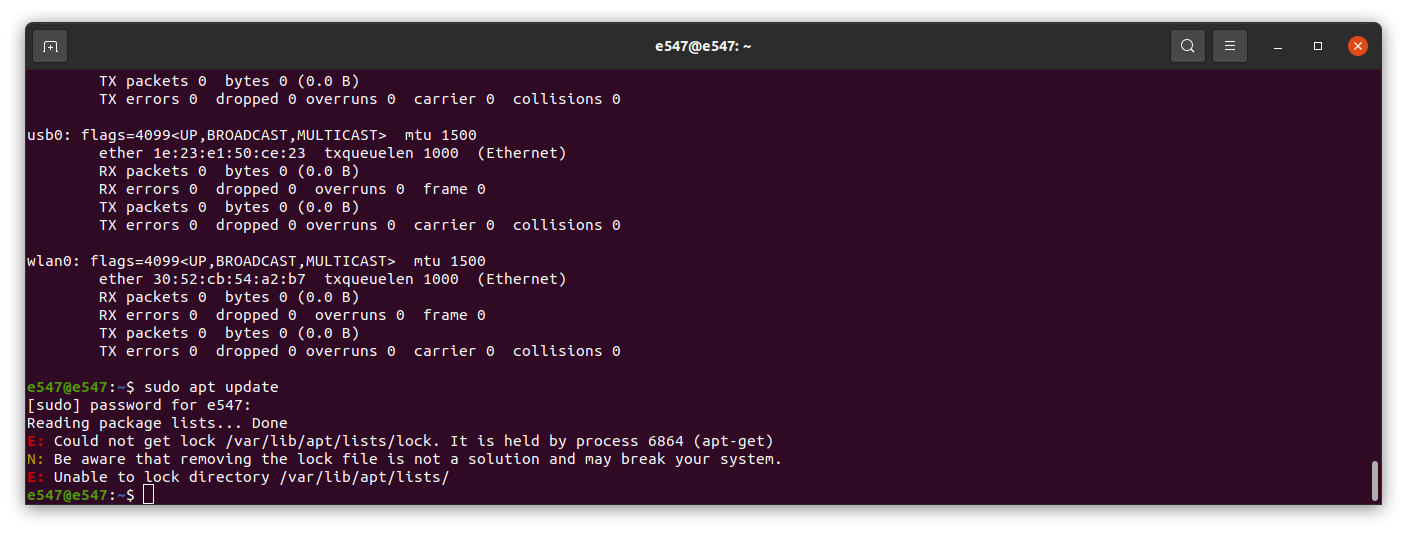Screen dimensions: 1407x533
Task: Open the hamburger menu
Action: pos(1230,46)
